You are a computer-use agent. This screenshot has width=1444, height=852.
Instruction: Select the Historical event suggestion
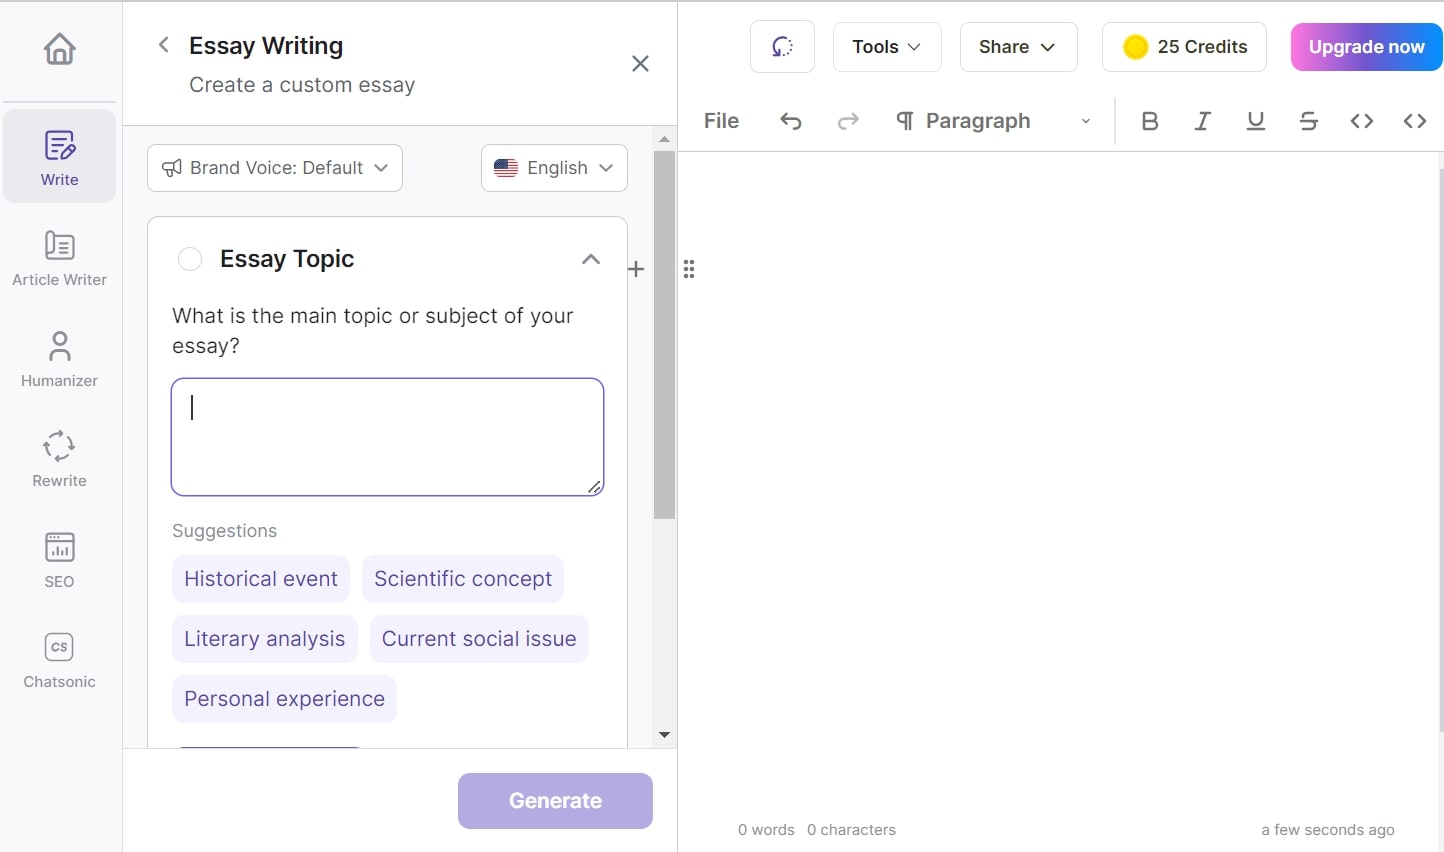click(x=261, y=579)
